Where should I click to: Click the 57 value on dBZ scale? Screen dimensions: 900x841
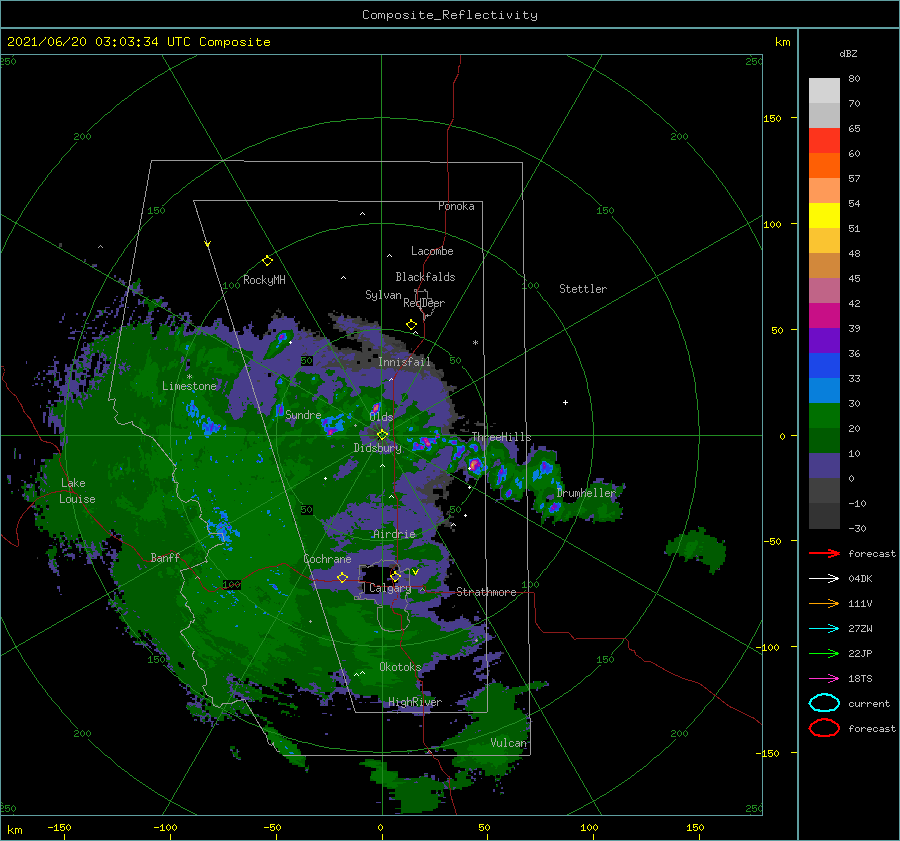(x=854, y=179)
